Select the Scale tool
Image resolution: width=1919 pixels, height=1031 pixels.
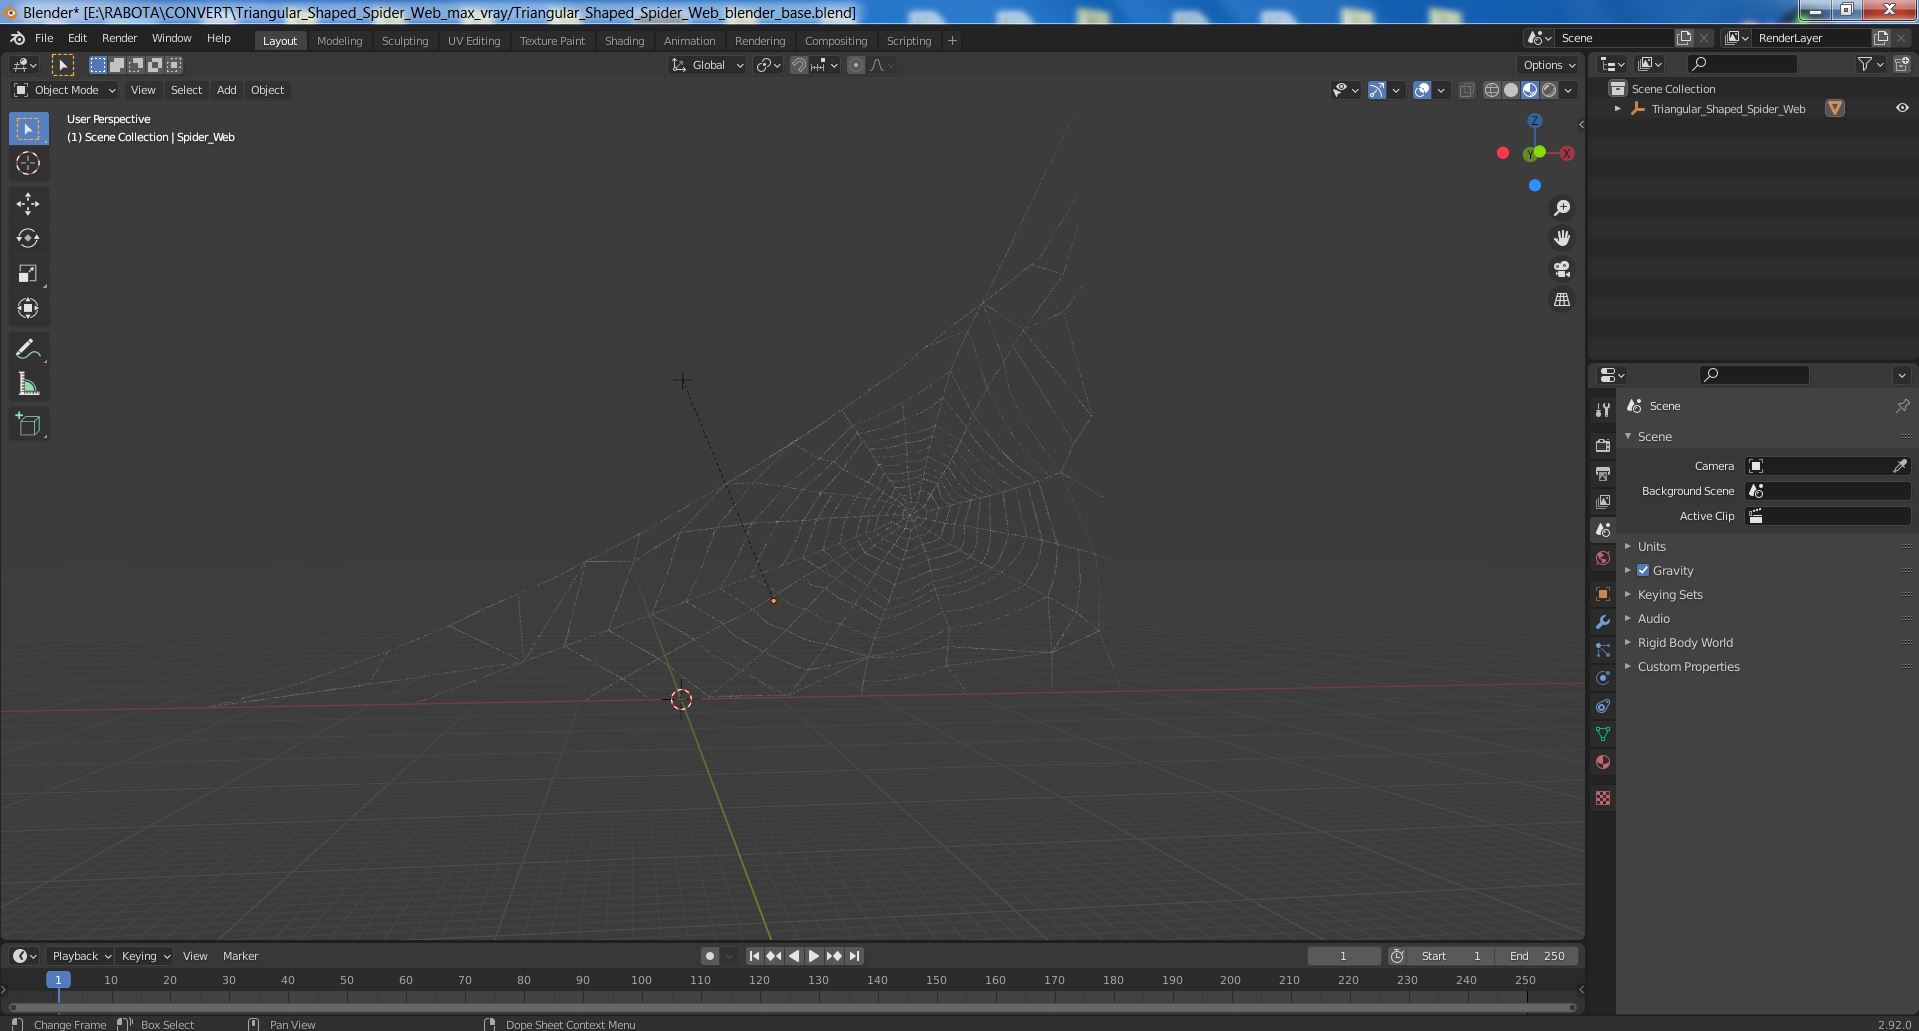(x=28, y=274)
